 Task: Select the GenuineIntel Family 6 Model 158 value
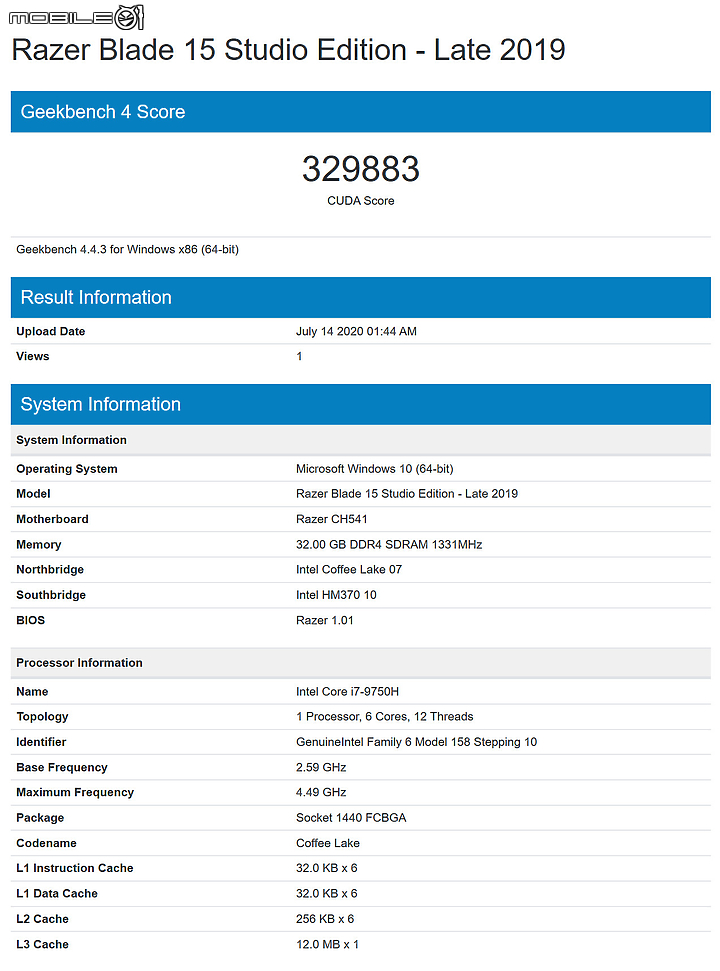416,742
